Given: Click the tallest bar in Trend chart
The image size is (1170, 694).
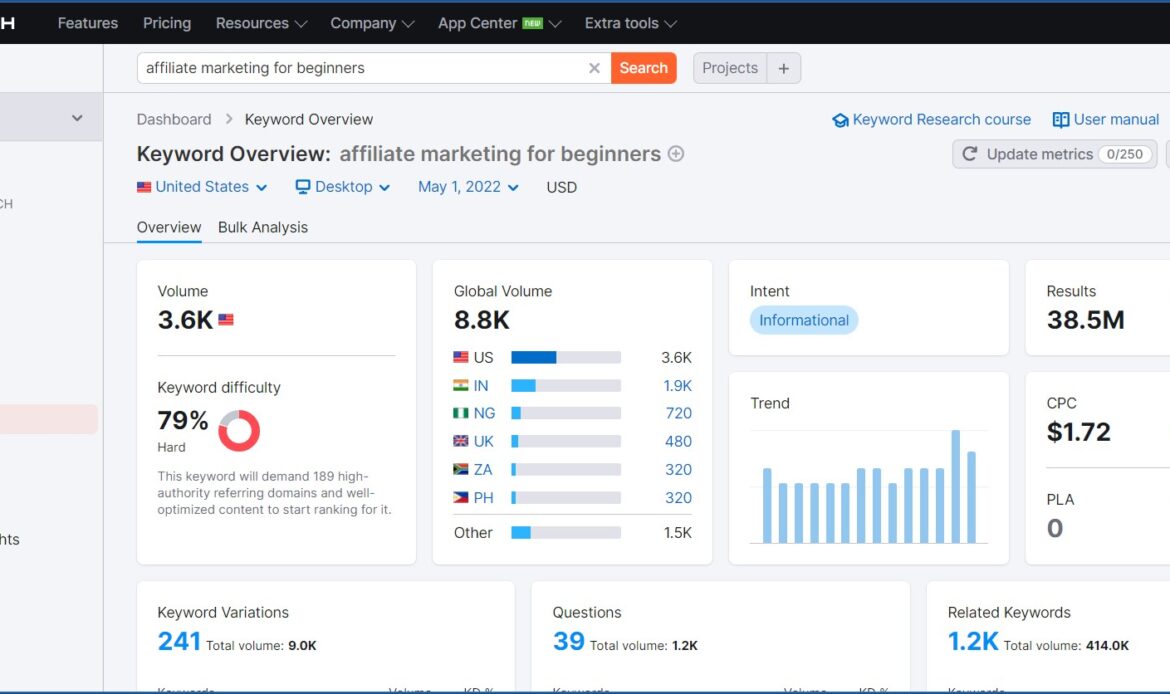Looking at the screenshot, I should coord(956,487).
